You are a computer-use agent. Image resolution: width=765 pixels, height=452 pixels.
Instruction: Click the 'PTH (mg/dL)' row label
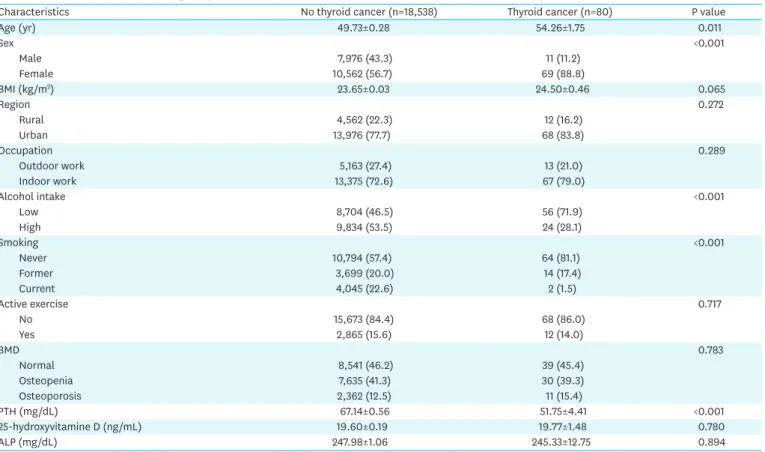pyautogui.click(x=29, y=411)
